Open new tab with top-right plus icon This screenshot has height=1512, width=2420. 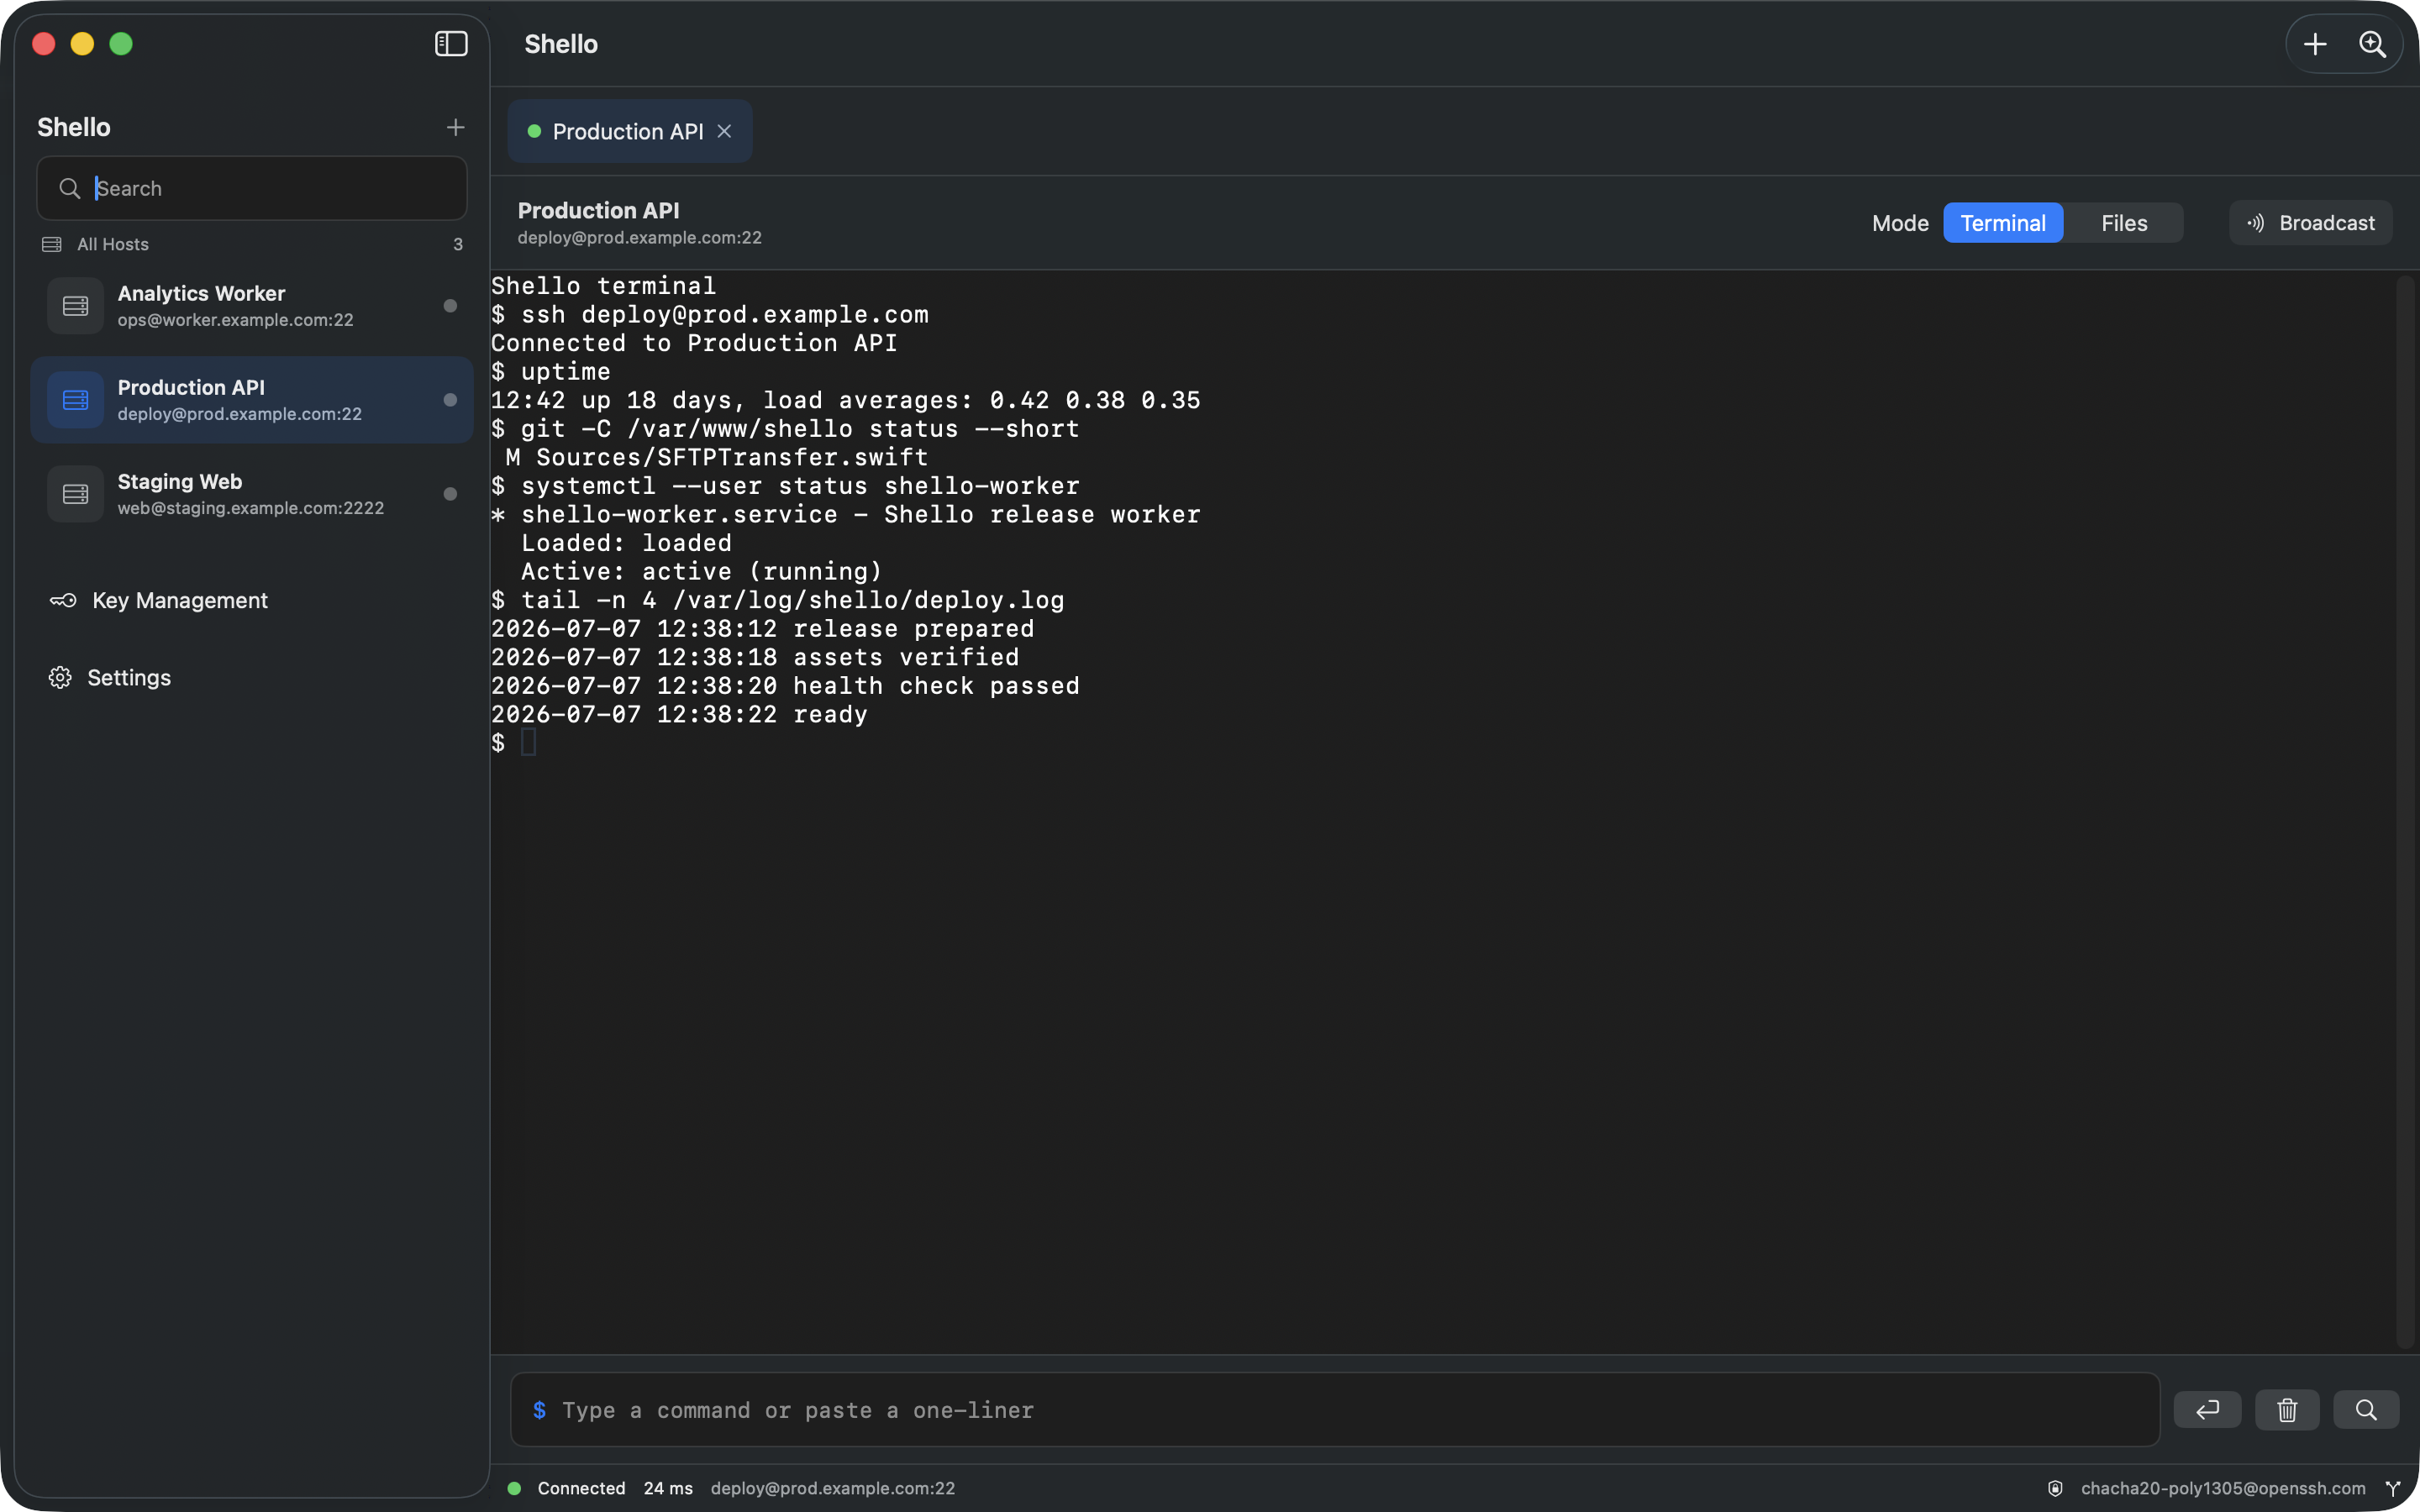[2315, 44]
